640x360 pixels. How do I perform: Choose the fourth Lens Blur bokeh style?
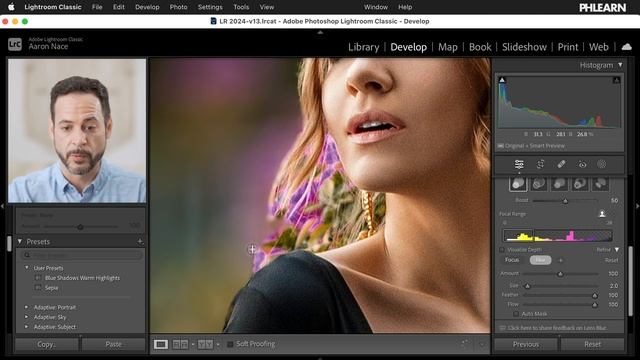coord(580,184)
